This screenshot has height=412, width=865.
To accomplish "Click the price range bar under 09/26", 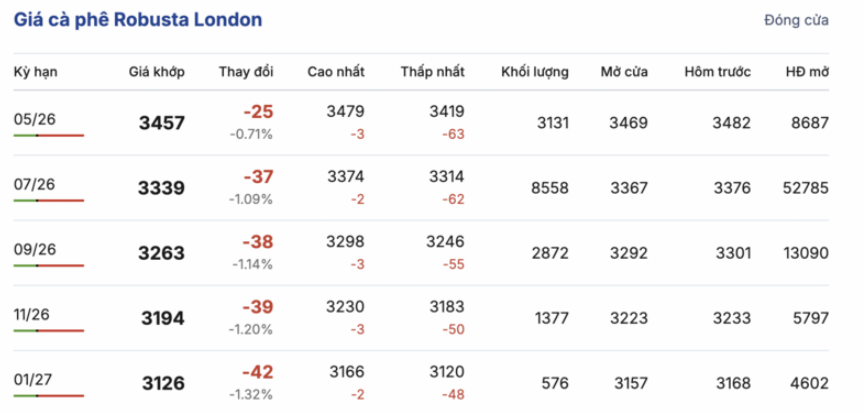I will [49, 265].
